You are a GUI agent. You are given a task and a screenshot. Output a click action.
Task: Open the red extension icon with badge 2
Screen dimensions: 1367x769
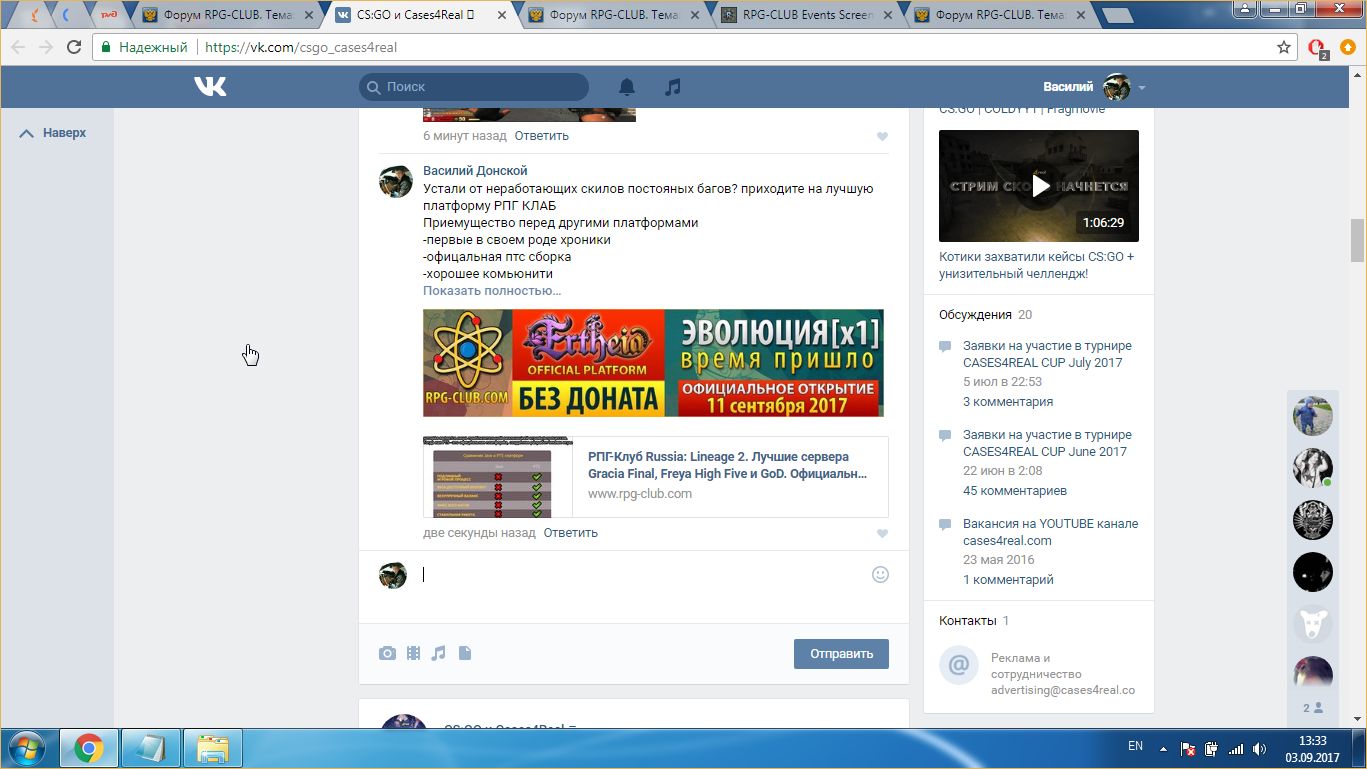[x=1317, y=48]
